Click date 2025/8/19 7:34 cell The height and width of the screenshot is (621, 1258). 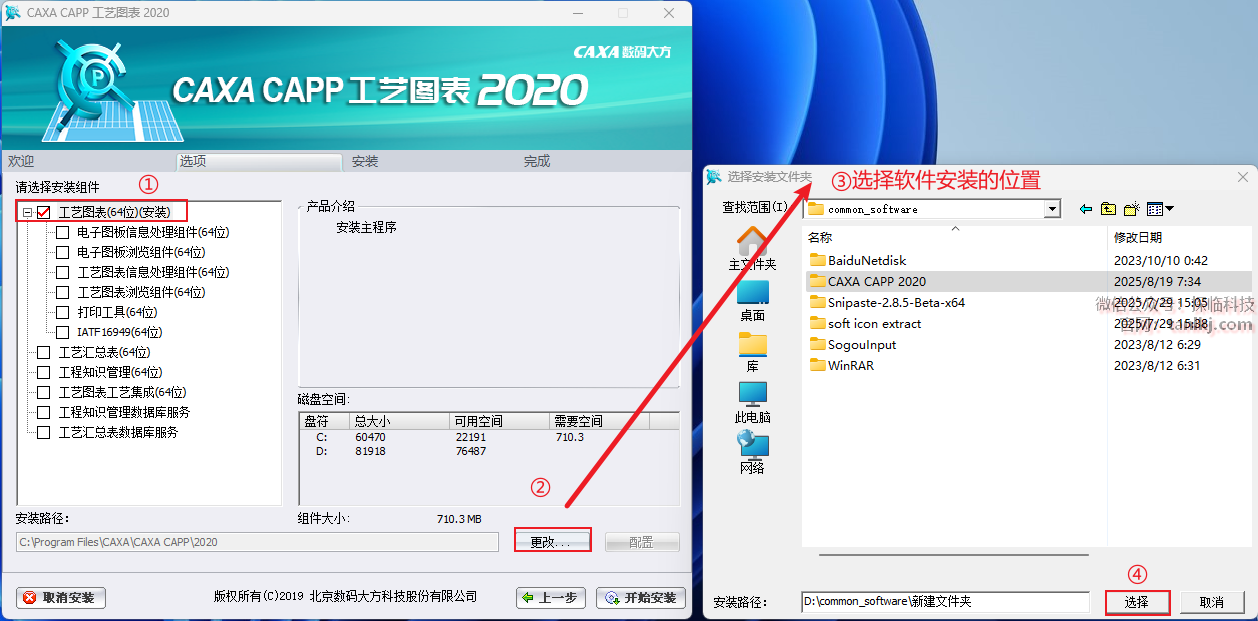click(1158, 281)
